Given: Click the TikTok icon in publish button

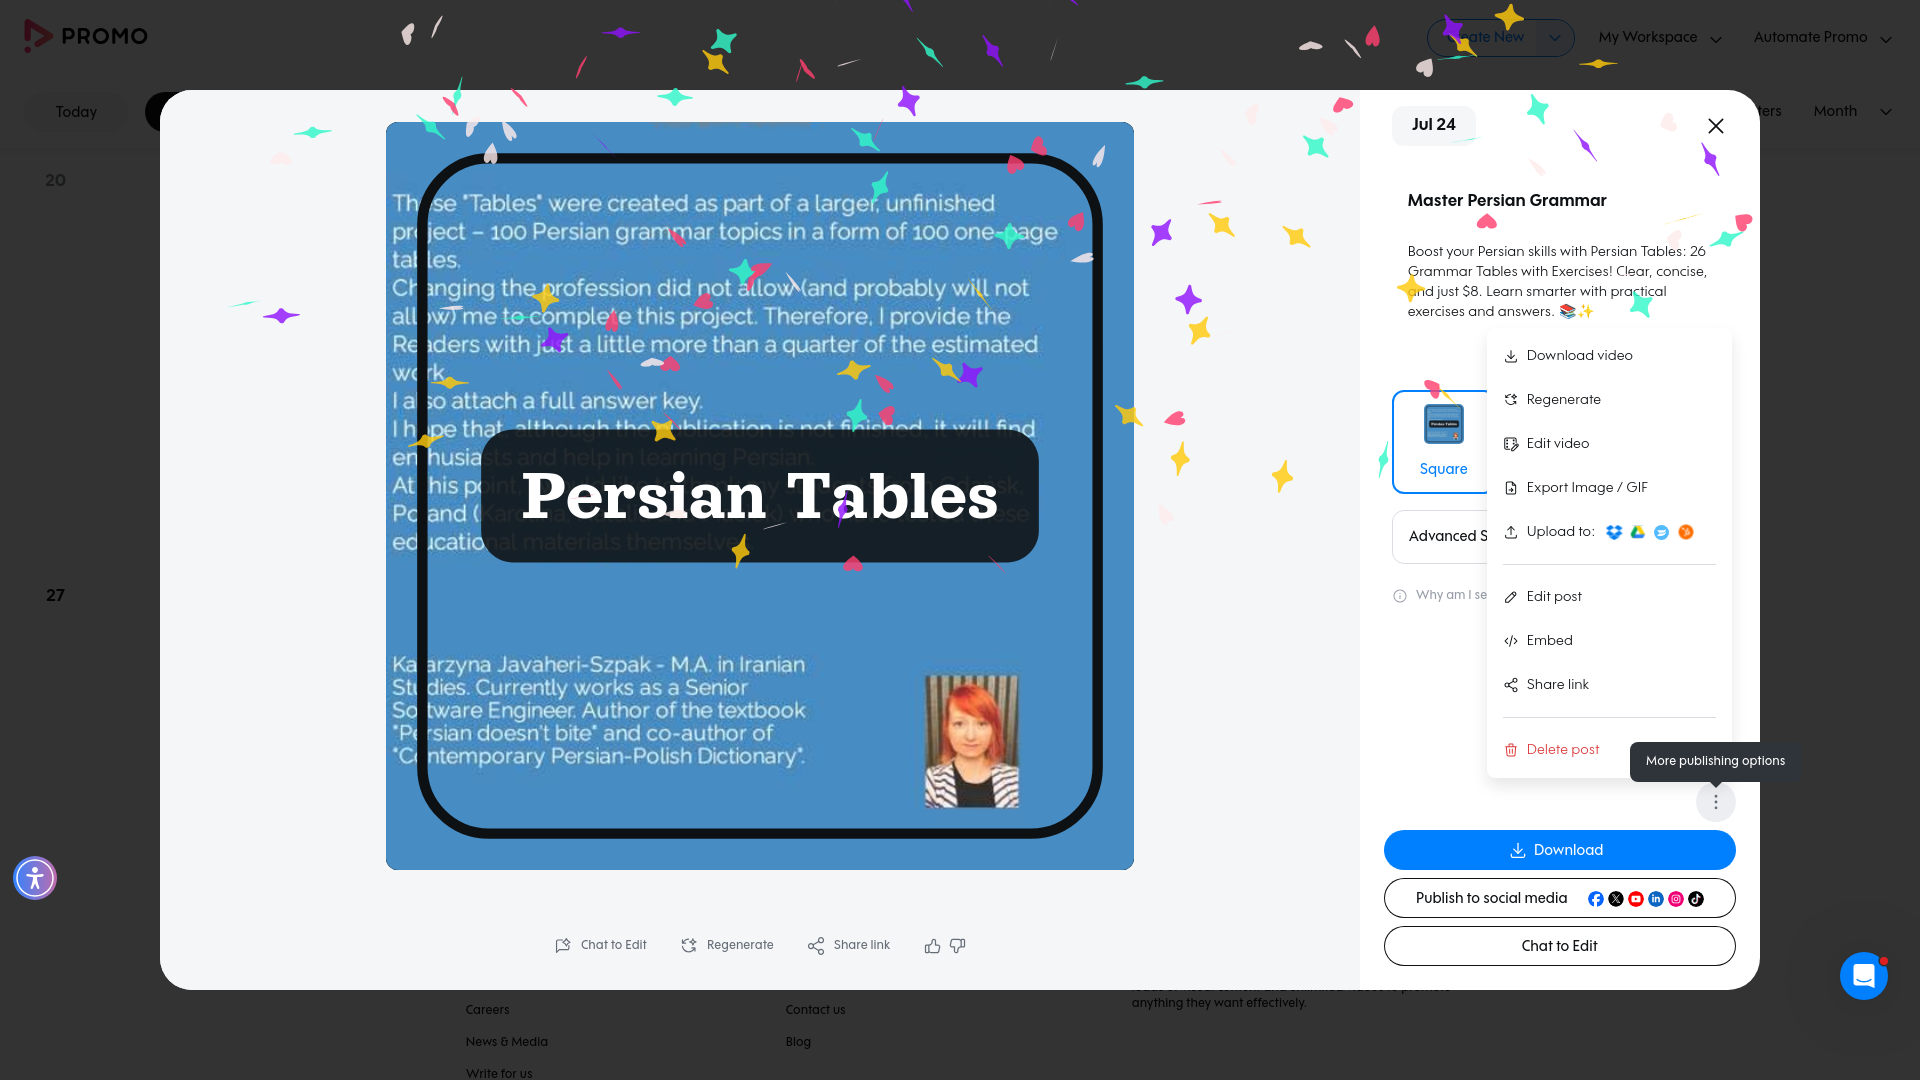Looking at the screenshot, I should (x=1696, y=899).
